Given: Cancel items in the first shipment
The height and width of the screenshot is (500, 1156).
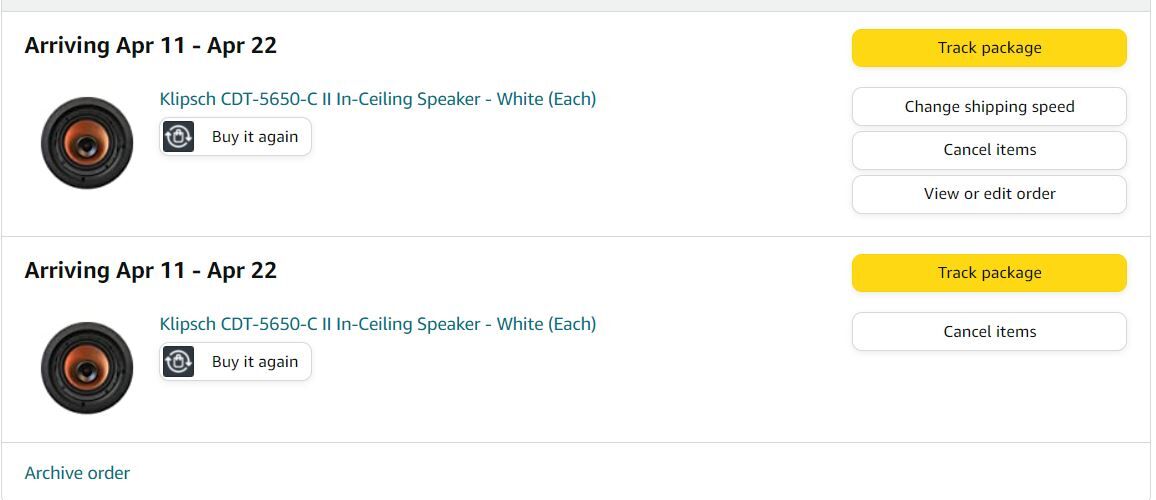Looking at the screenshot, I should [x=989, y=150].
